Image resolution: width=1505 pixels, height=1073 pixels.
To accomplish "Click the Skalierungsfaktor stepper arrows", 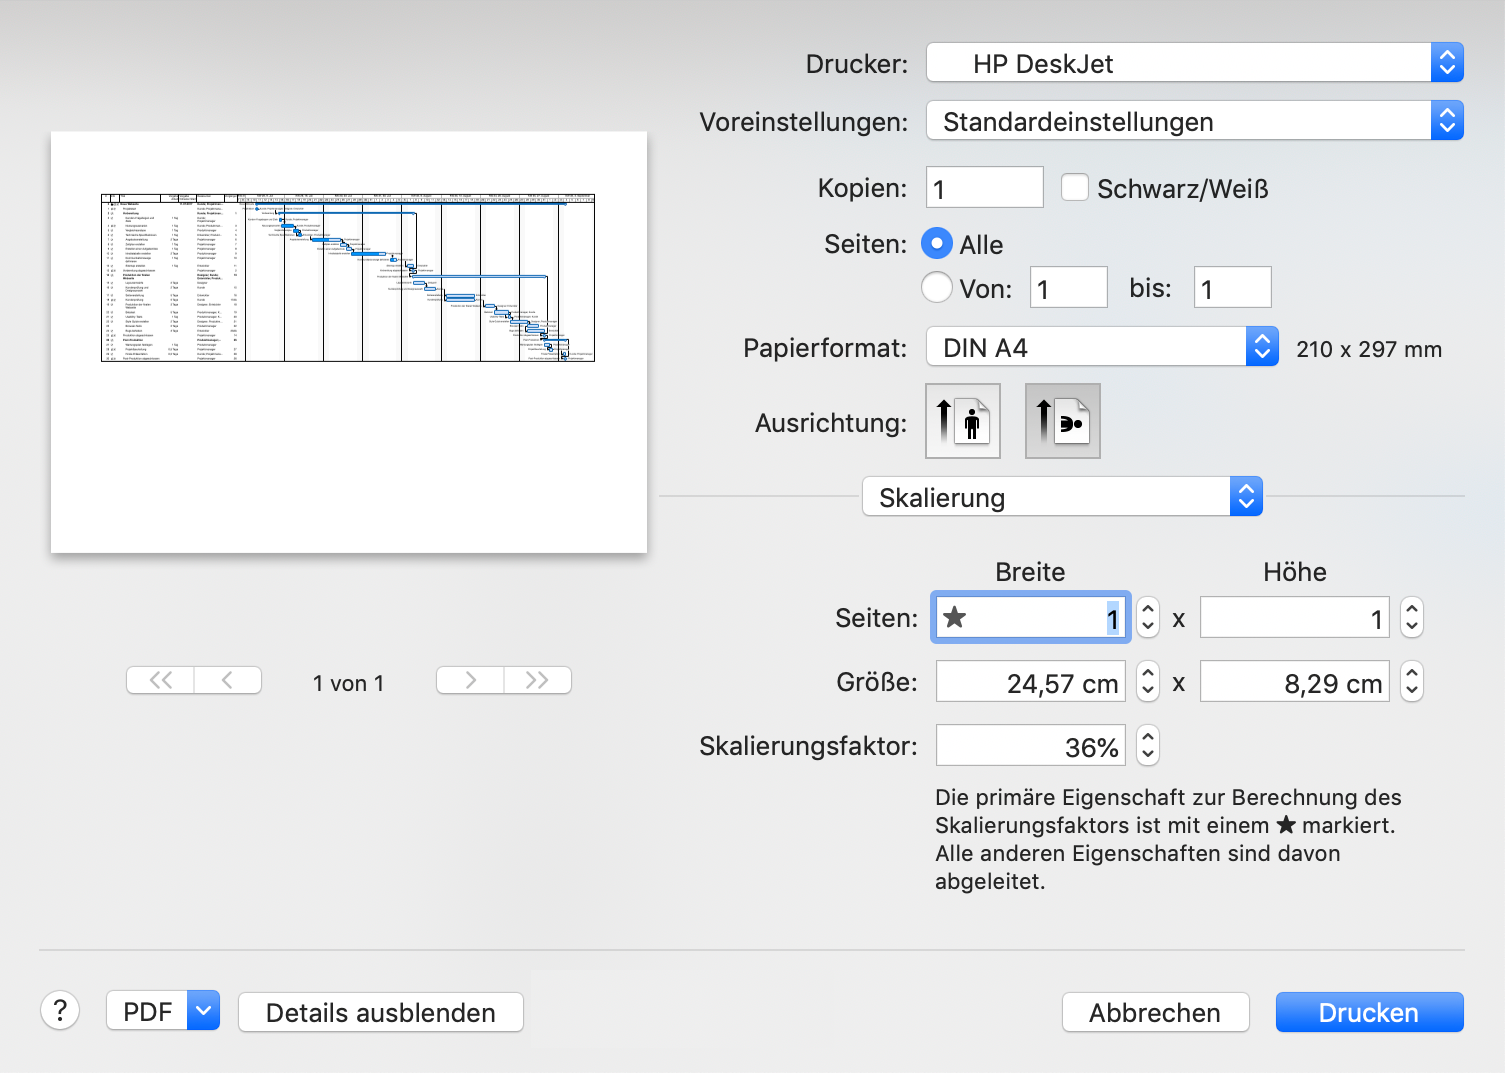I will (x=1148, y=746).
